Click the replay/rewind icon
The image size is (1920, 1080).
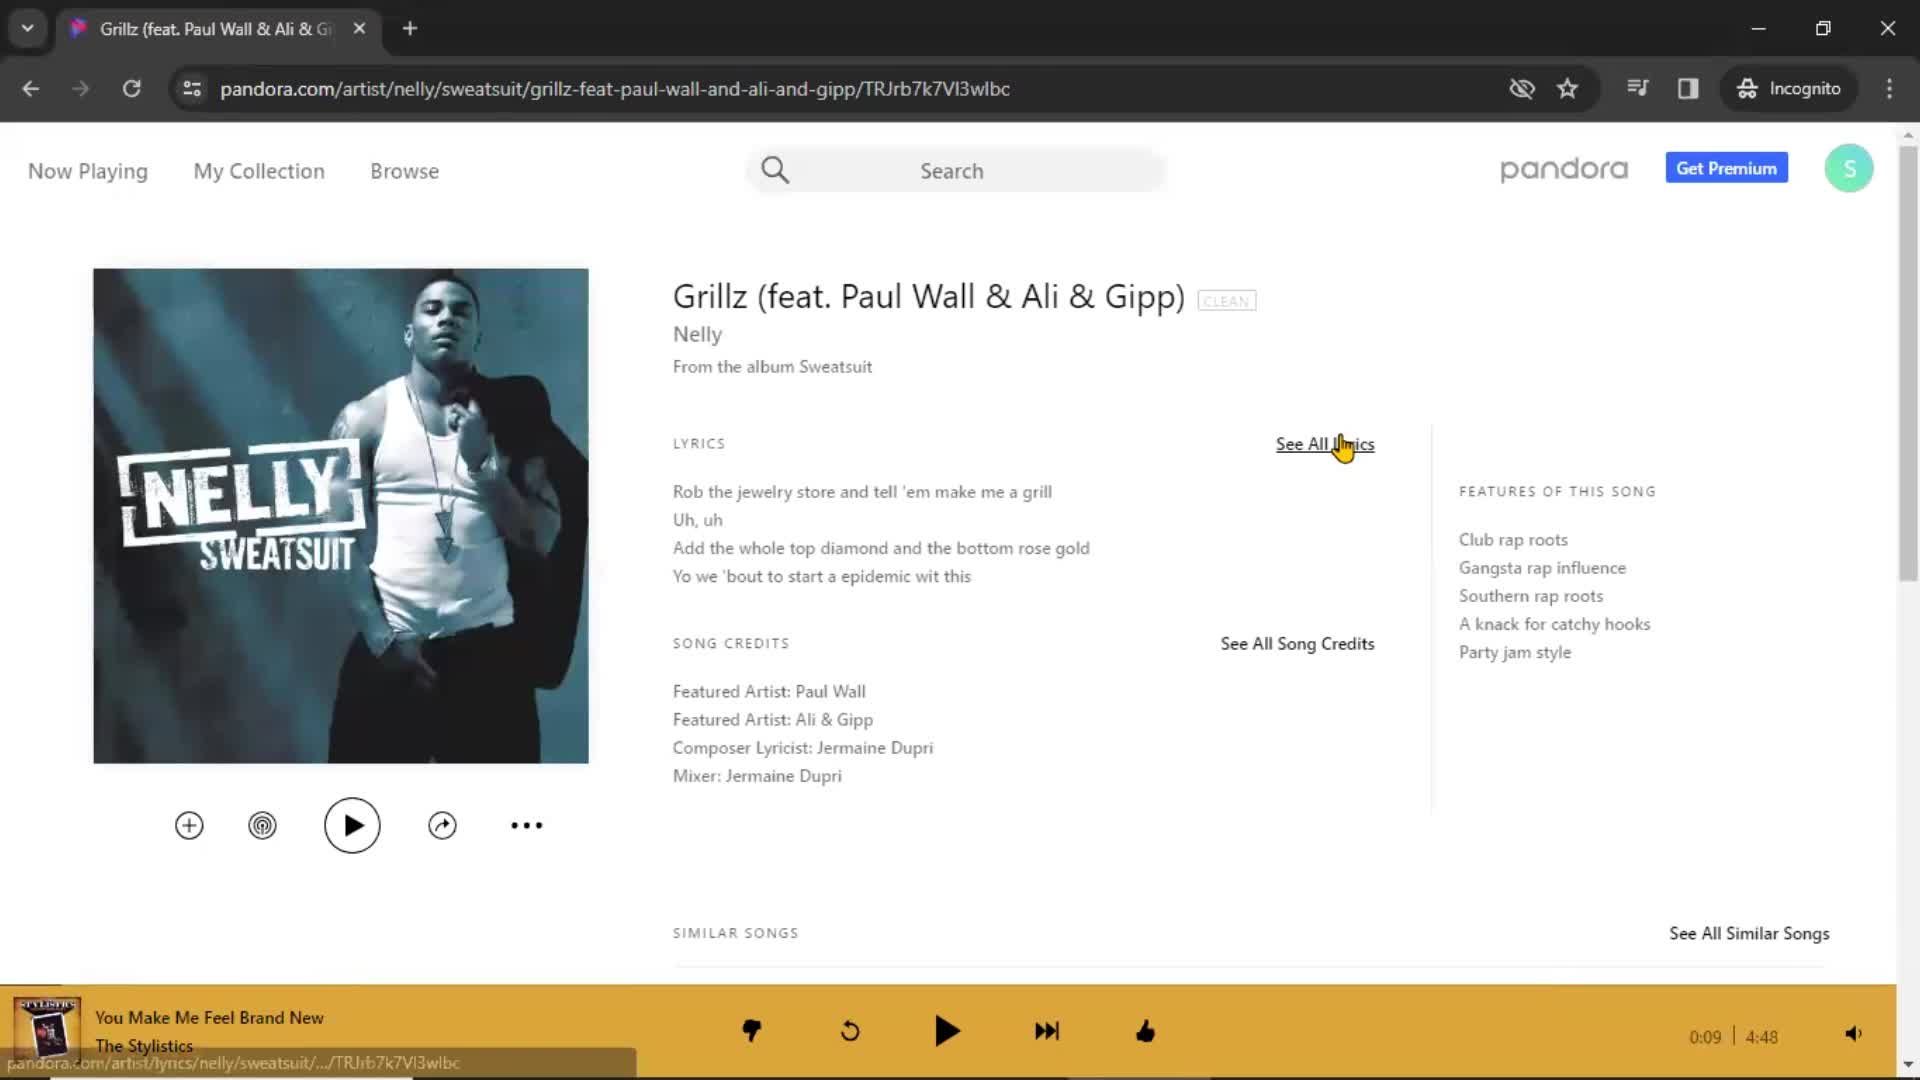849,1031
